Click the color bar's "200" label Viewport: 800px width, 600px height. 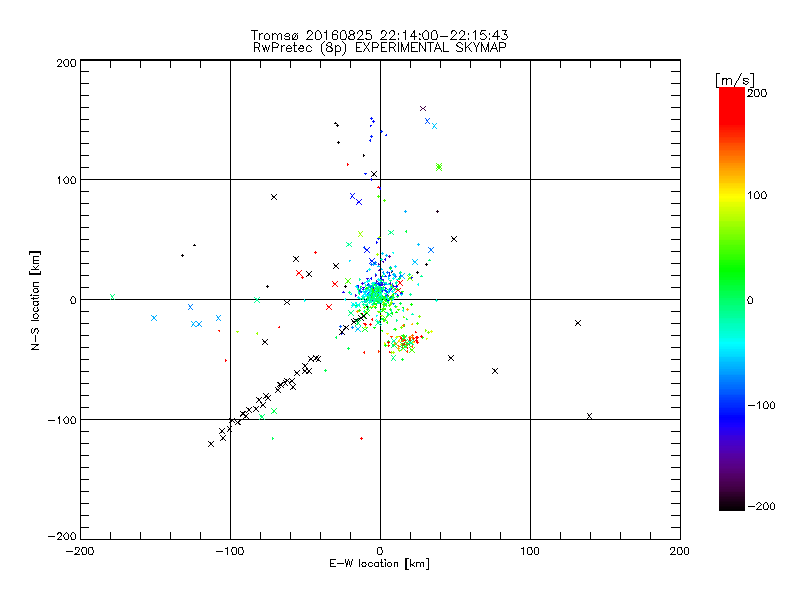(757, 93)
